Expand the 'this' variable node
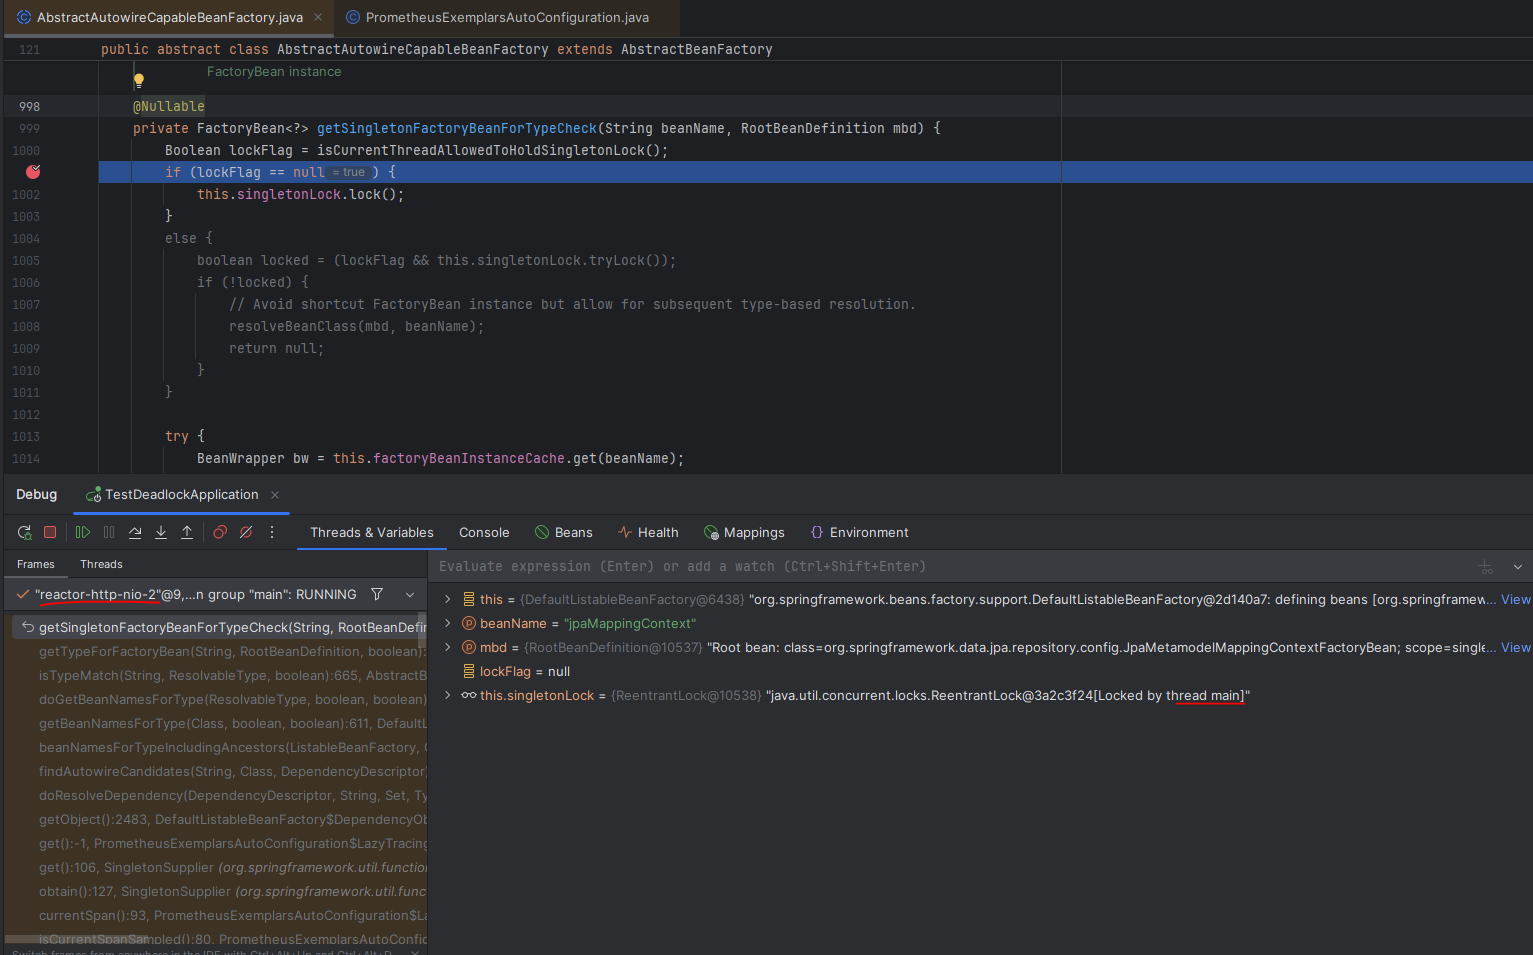This screenshot has height=955, width=1533. pyautogui.click(x=448, y=600)
